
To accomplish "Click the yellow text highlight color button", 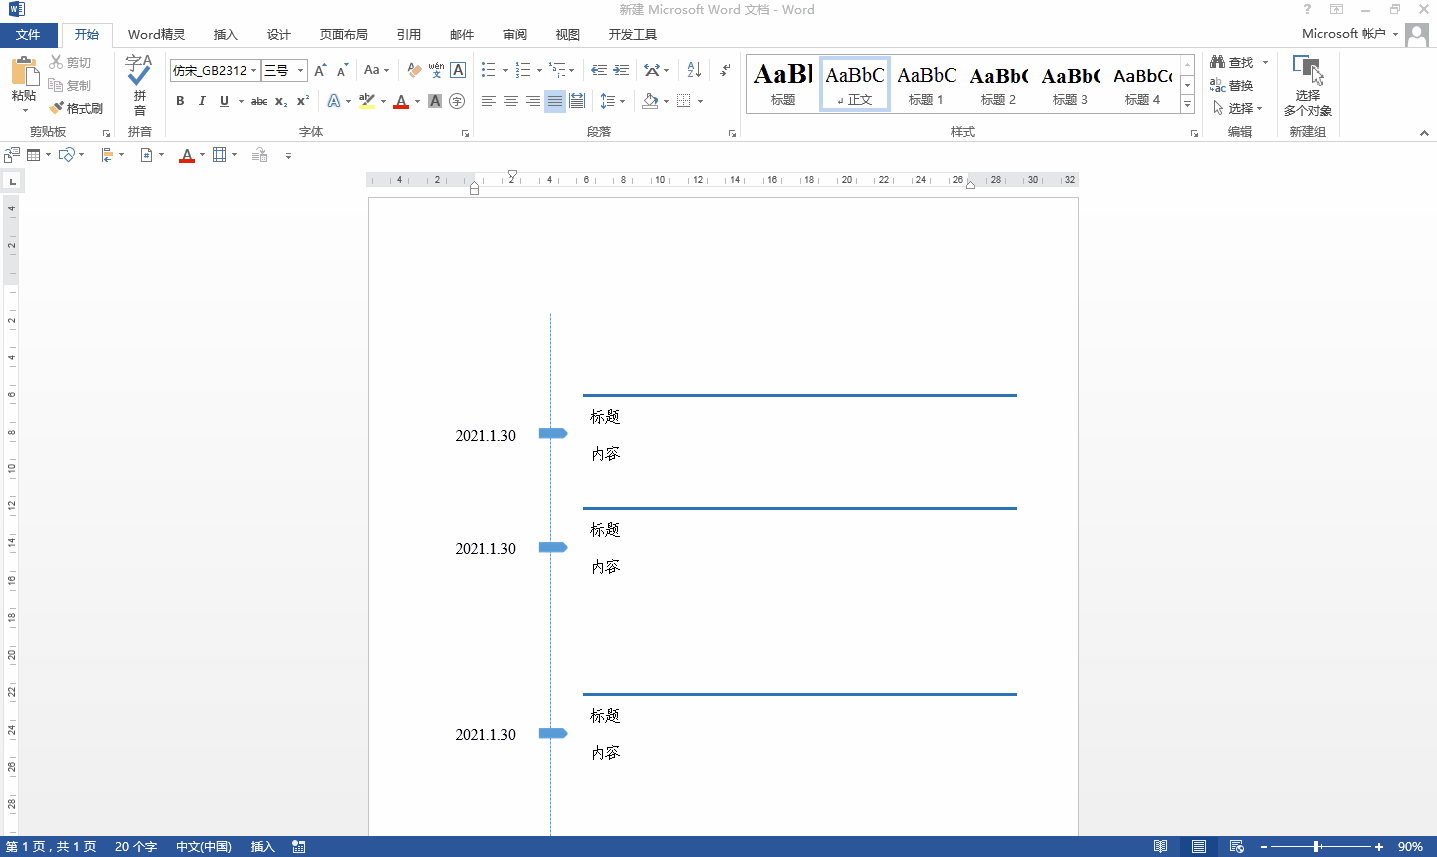I will click(x=367, y=101).
